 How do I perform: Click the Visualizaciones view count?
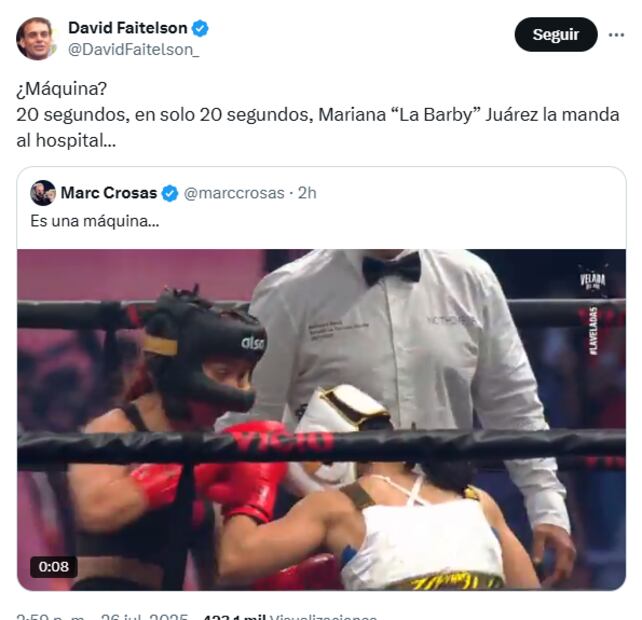[290, 616]
